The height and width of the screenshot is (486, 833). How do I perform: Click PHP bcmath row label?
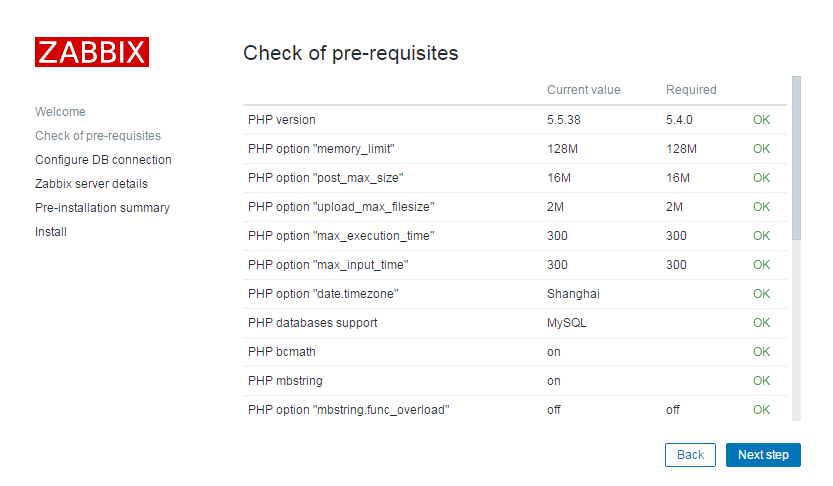pyautogui.click(x=282, y=352)
